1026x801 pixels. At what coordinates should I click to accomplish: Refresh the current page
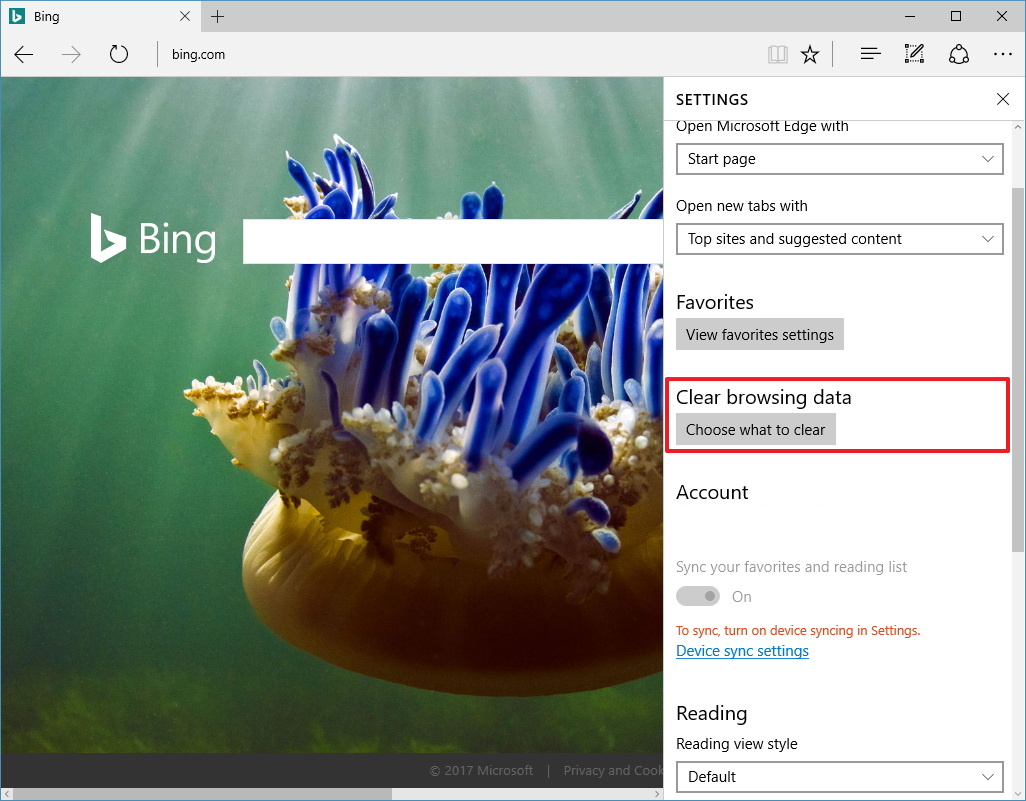pyautogui.click(x=118, y=54)
